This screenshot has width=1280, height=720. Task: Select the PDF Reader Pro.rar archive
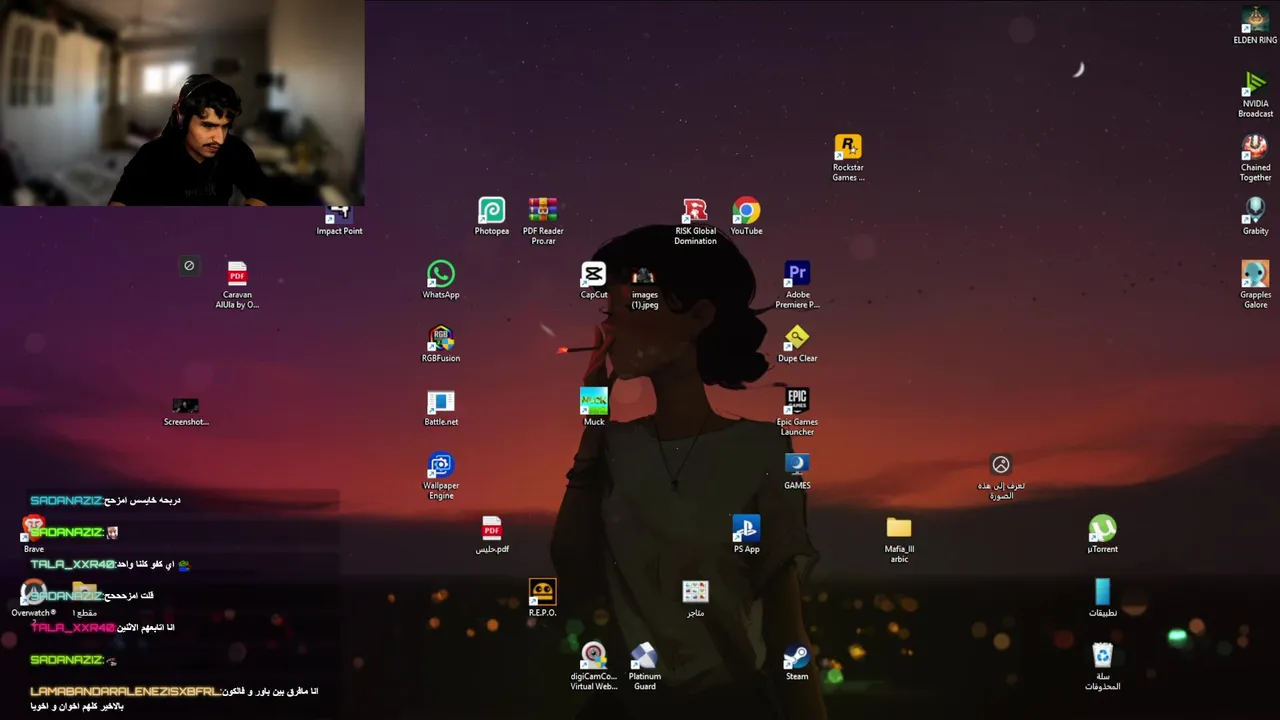(543, 221)
